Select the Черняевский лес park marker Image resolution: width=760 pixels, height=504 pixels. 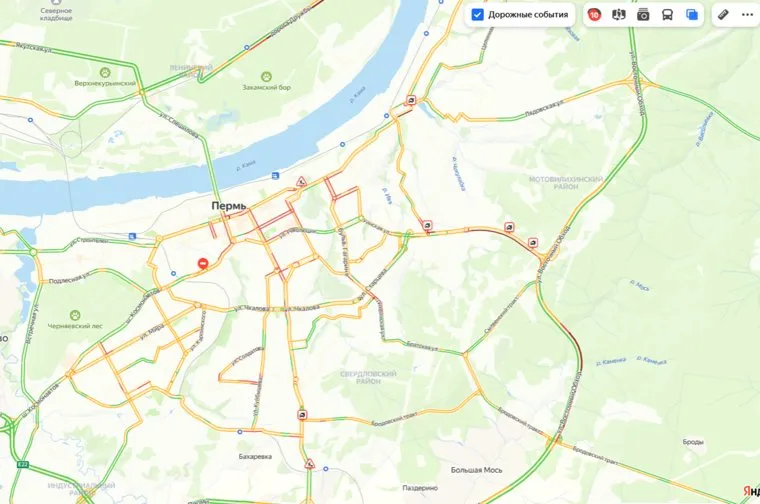(75, 315)
